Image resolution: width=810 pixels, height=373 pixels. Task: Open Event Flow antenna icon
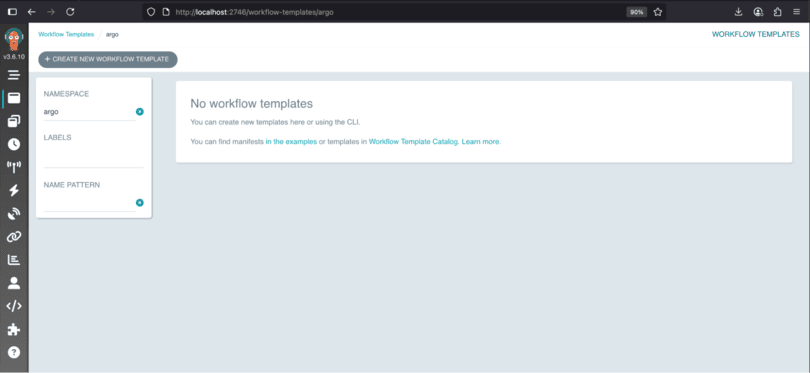point(14,167)
